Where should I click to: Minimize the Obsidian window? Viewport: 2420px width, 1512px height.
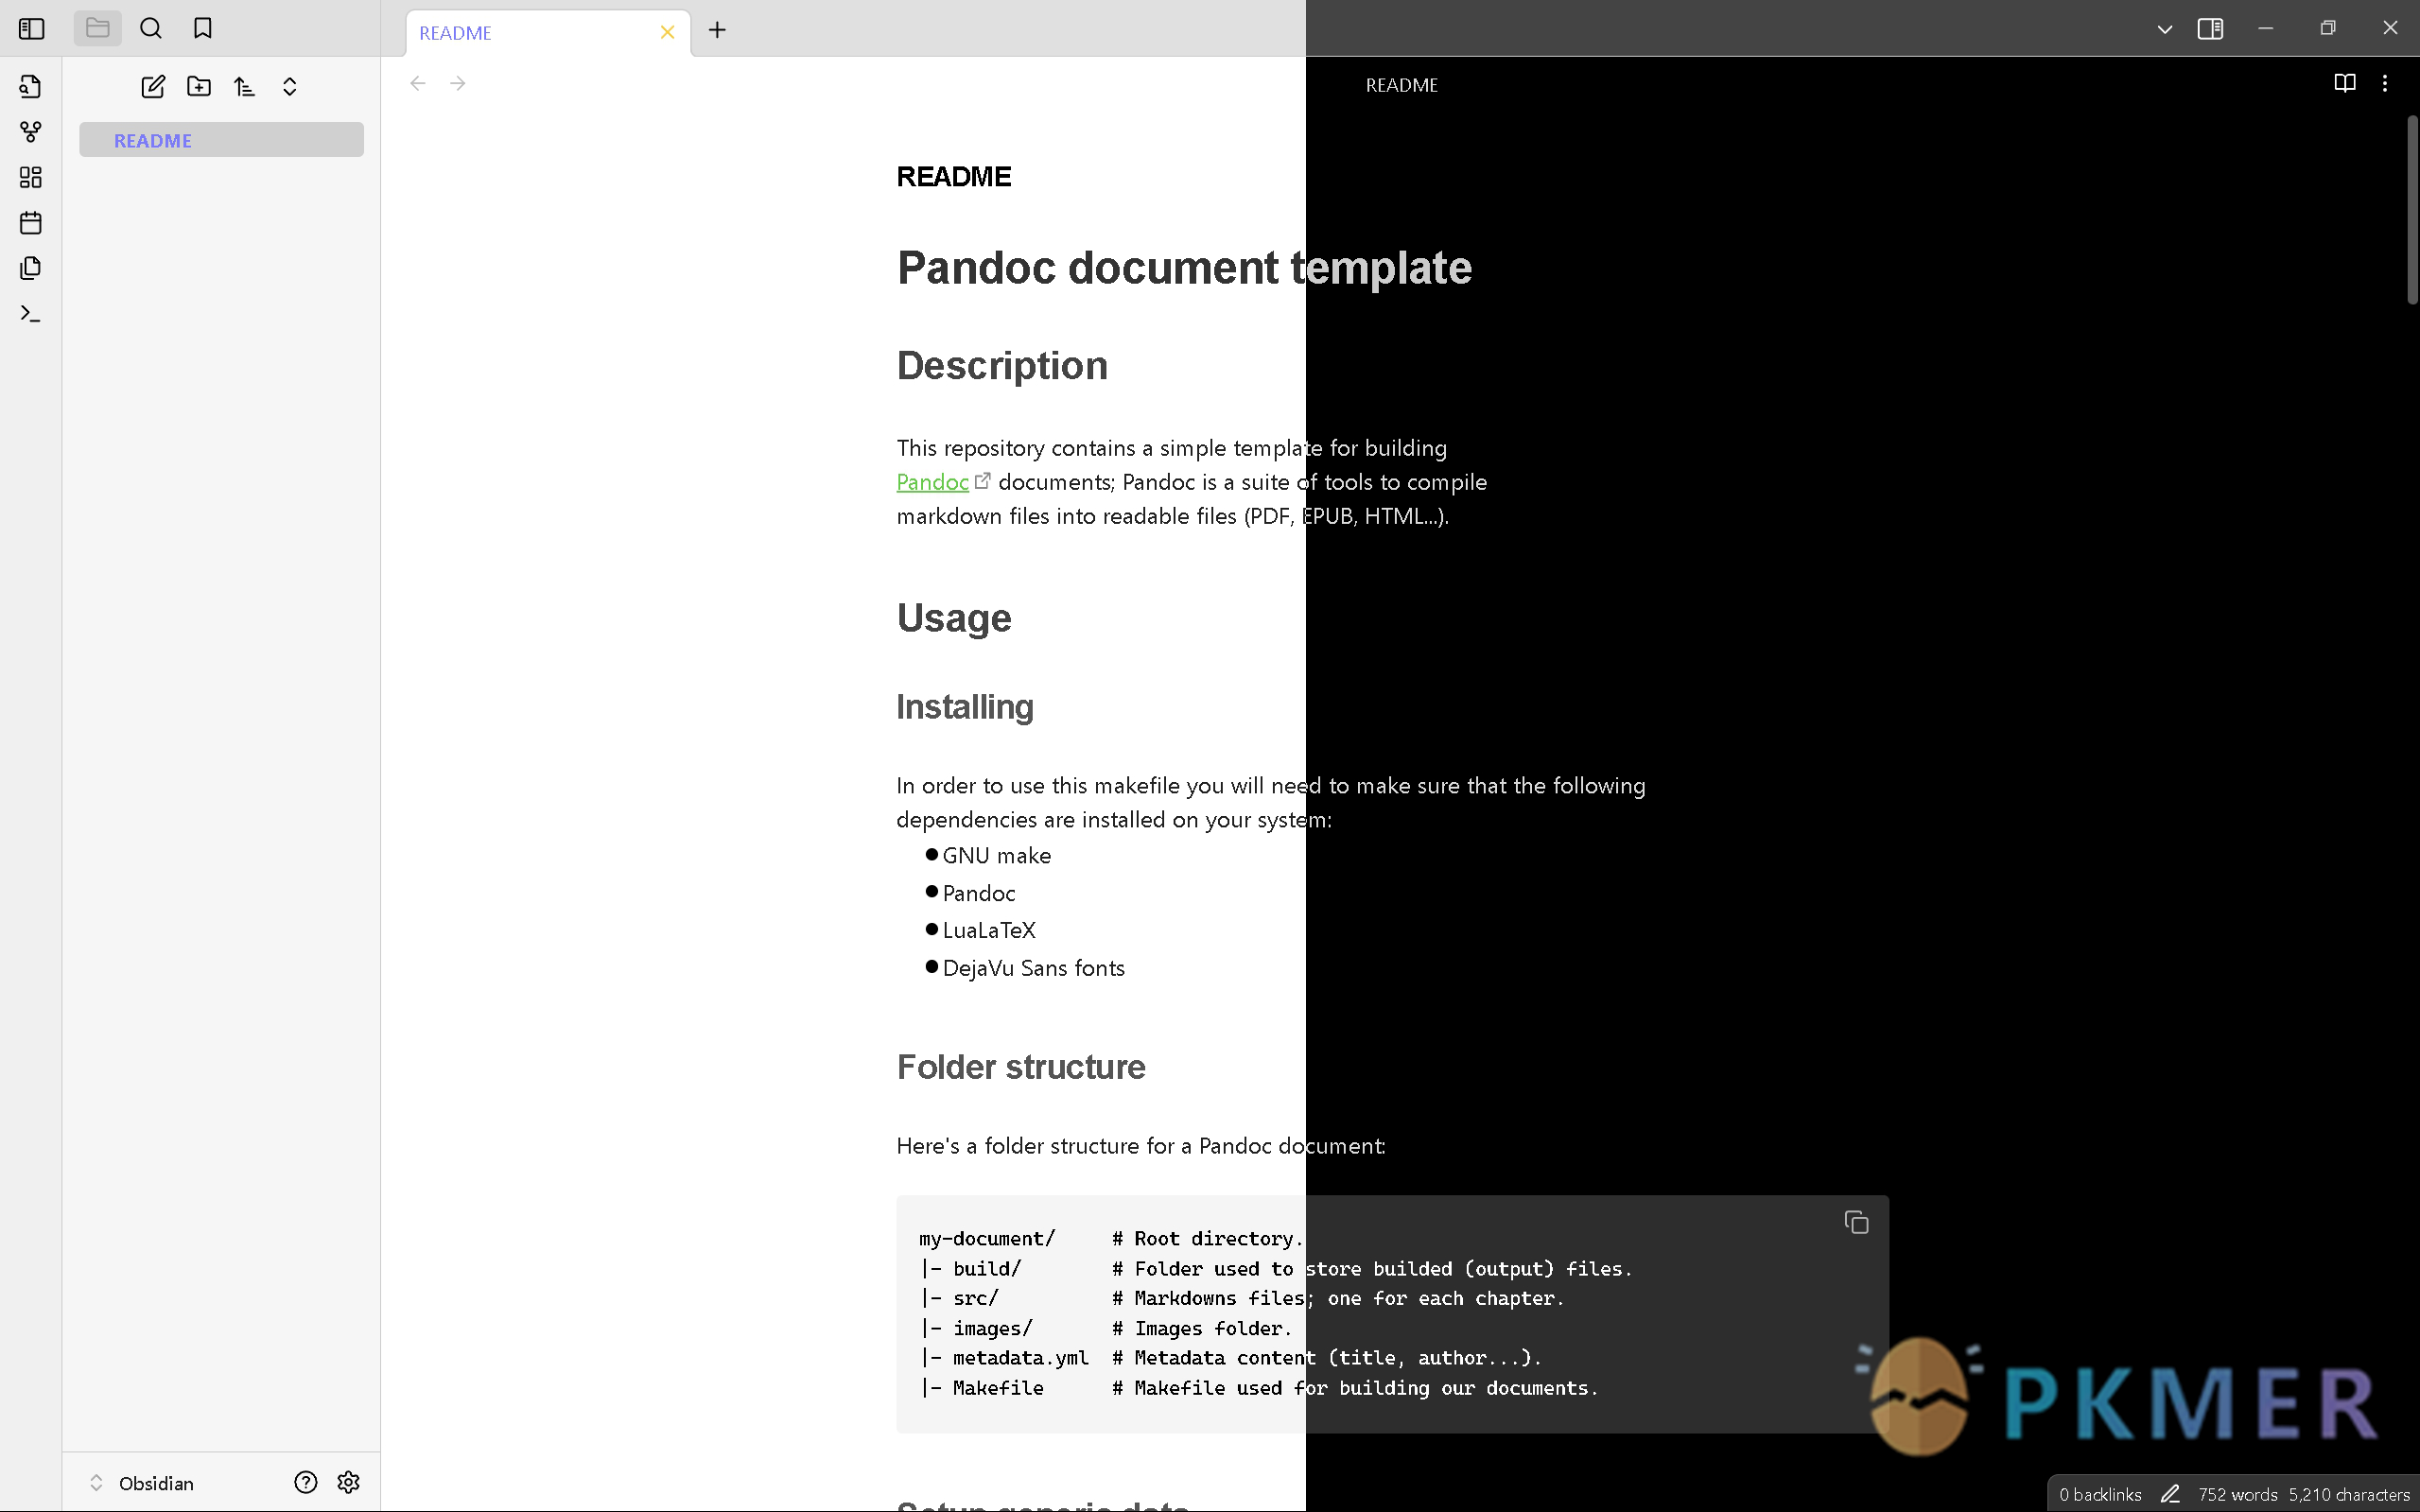point(2266,29)
